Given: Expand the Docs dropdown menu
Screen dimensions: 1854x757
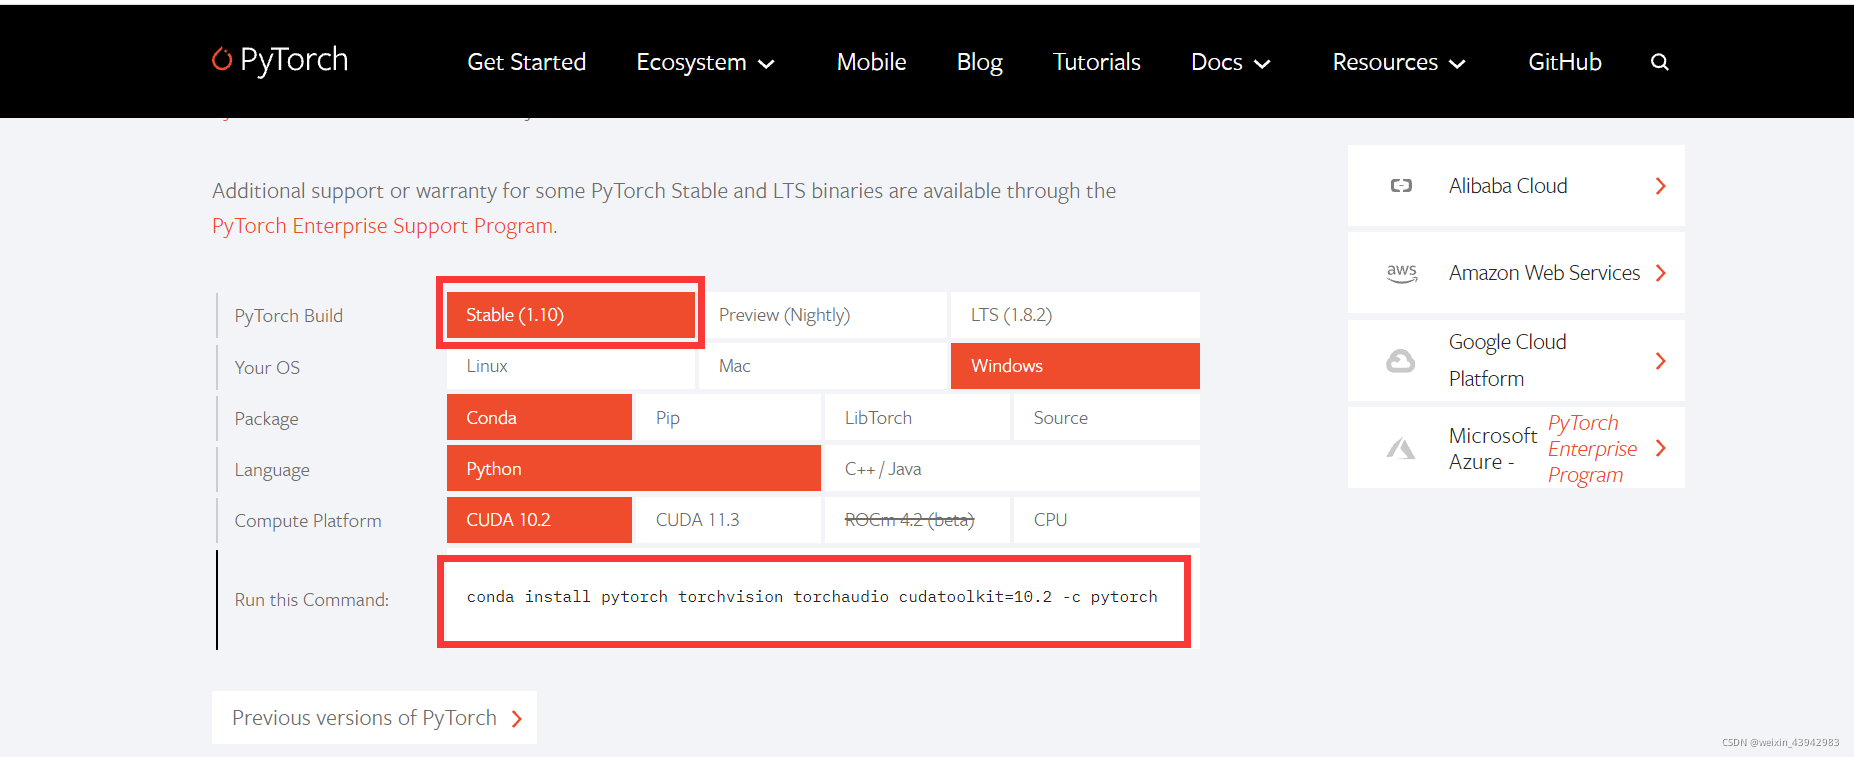Looking at the screenshot, I should (x=1230, y=62).
